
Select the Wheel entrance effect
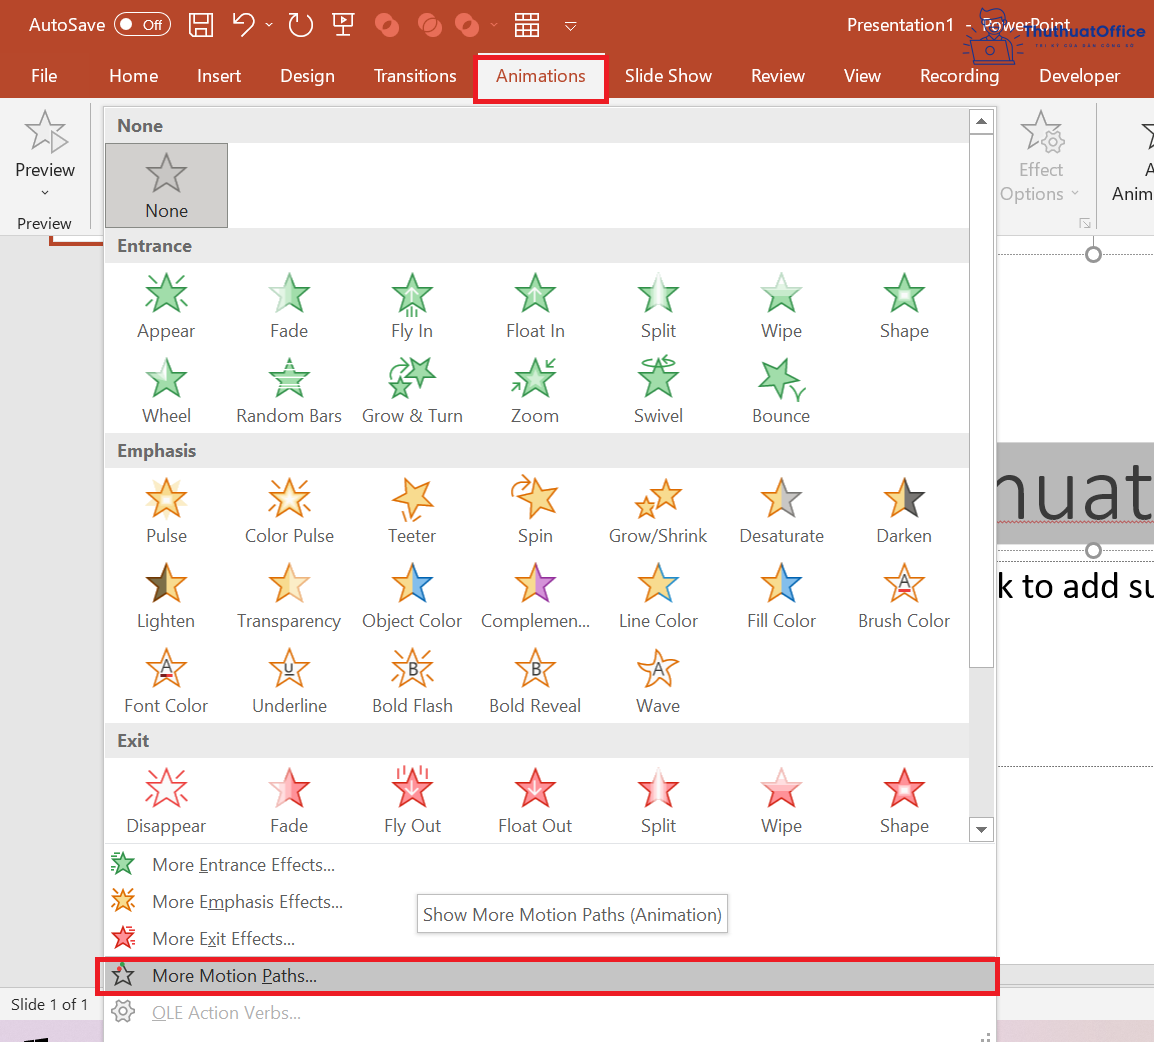pos(166,390)
